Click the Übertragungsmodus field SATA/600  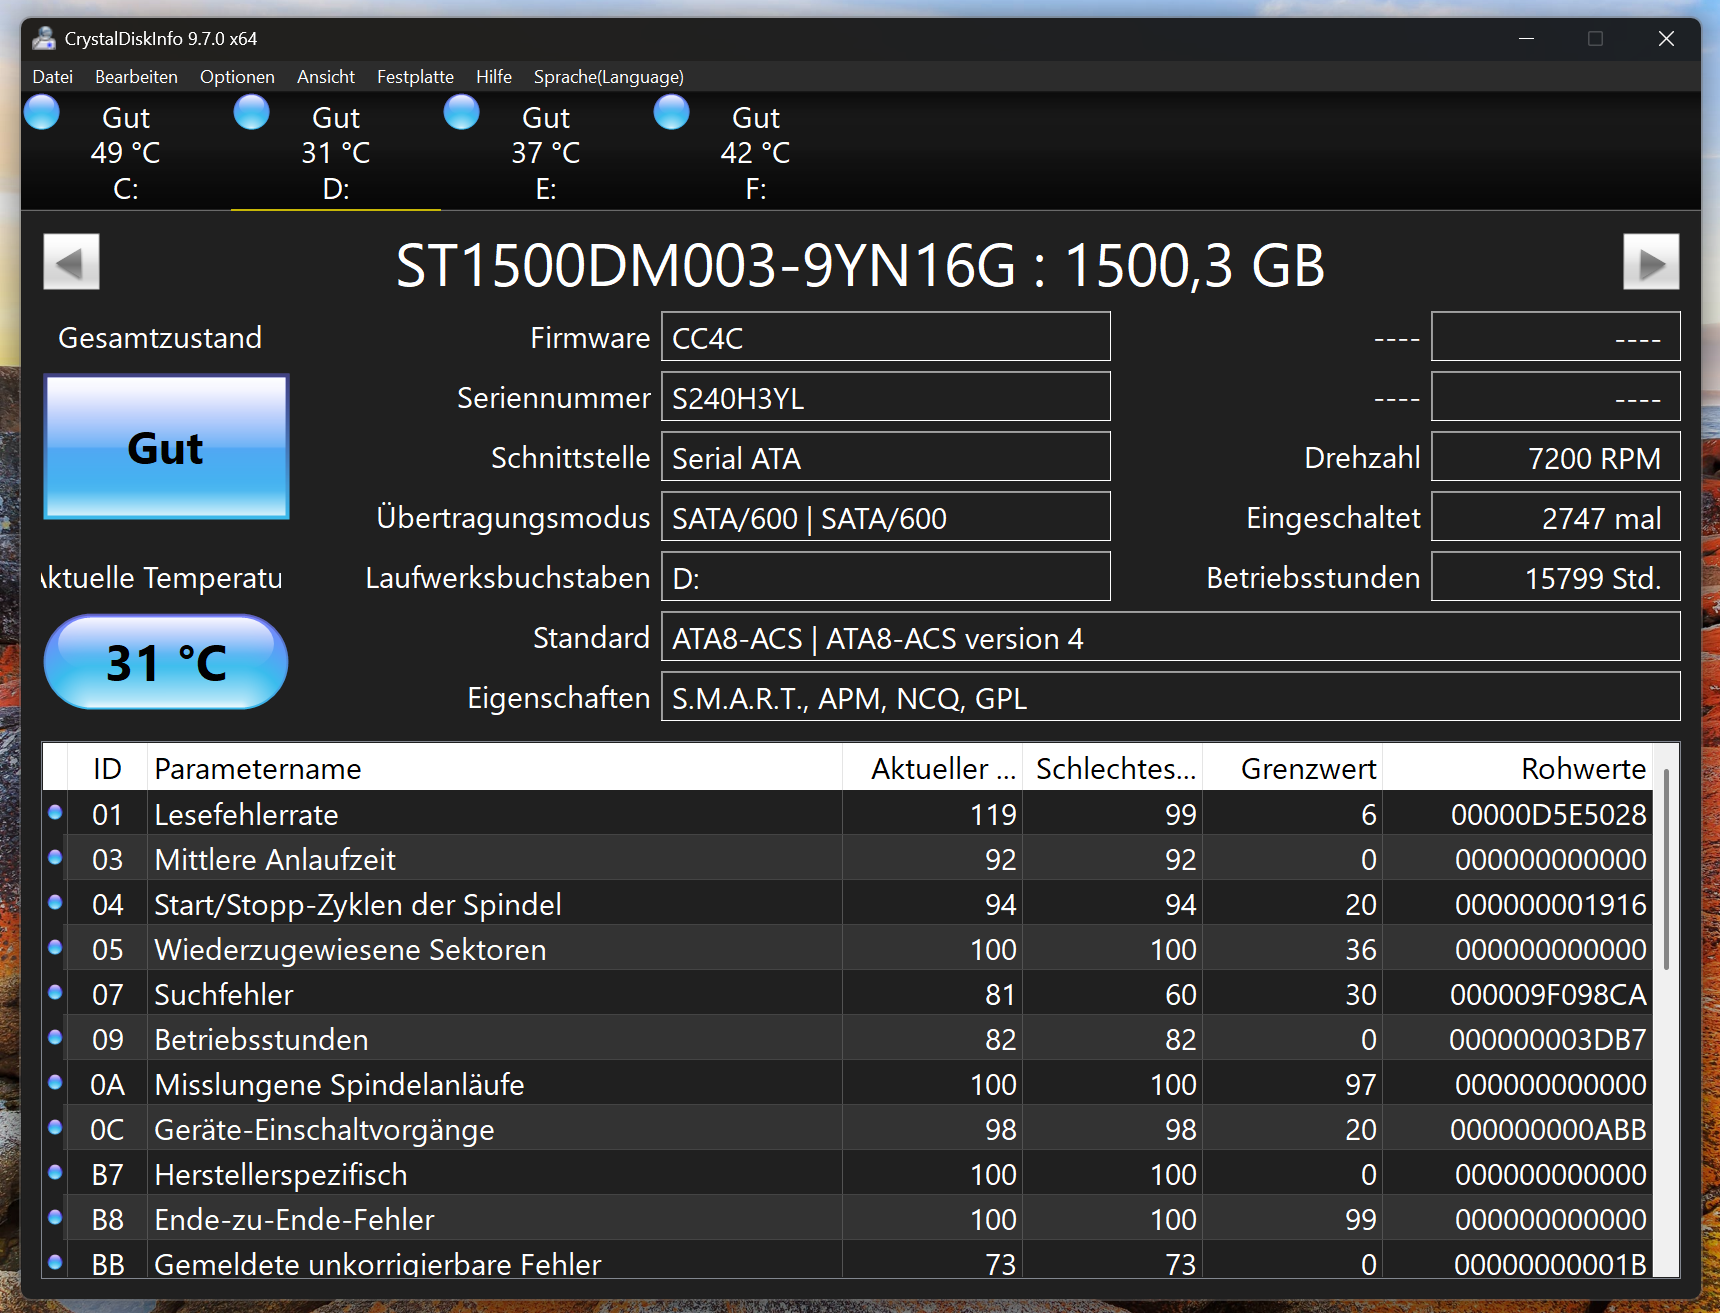886,517
